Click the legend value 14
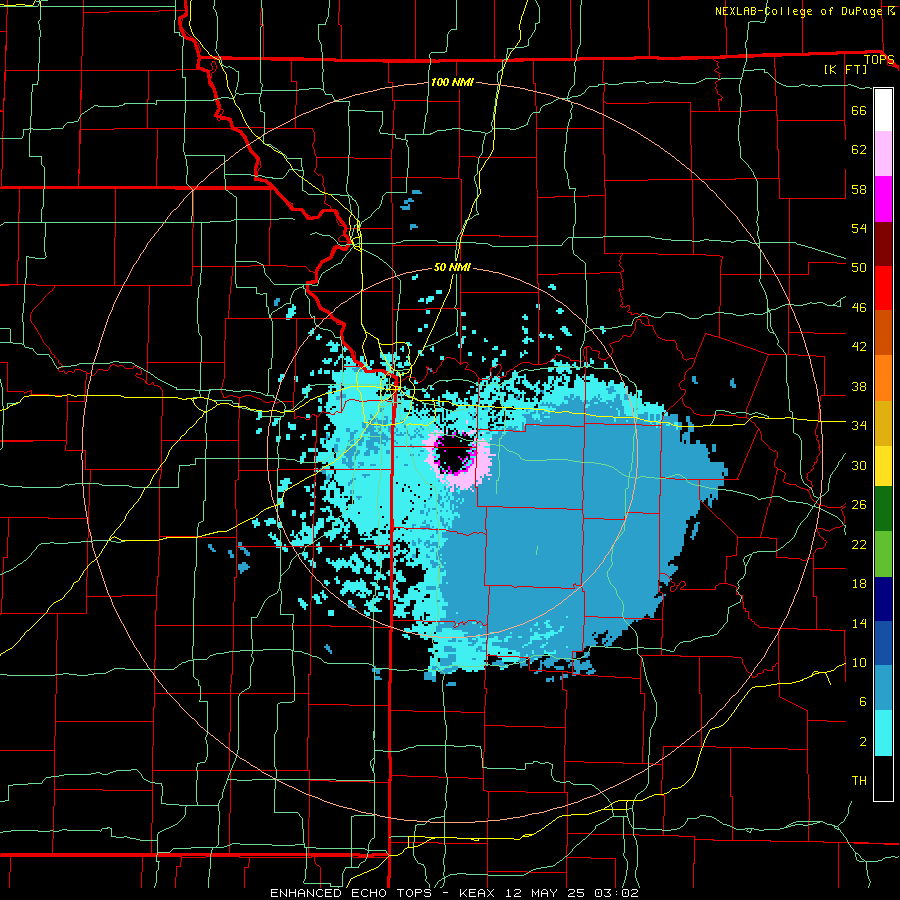Image resolution: width=900 pixels, height=900 pixels. click(859, 623)
